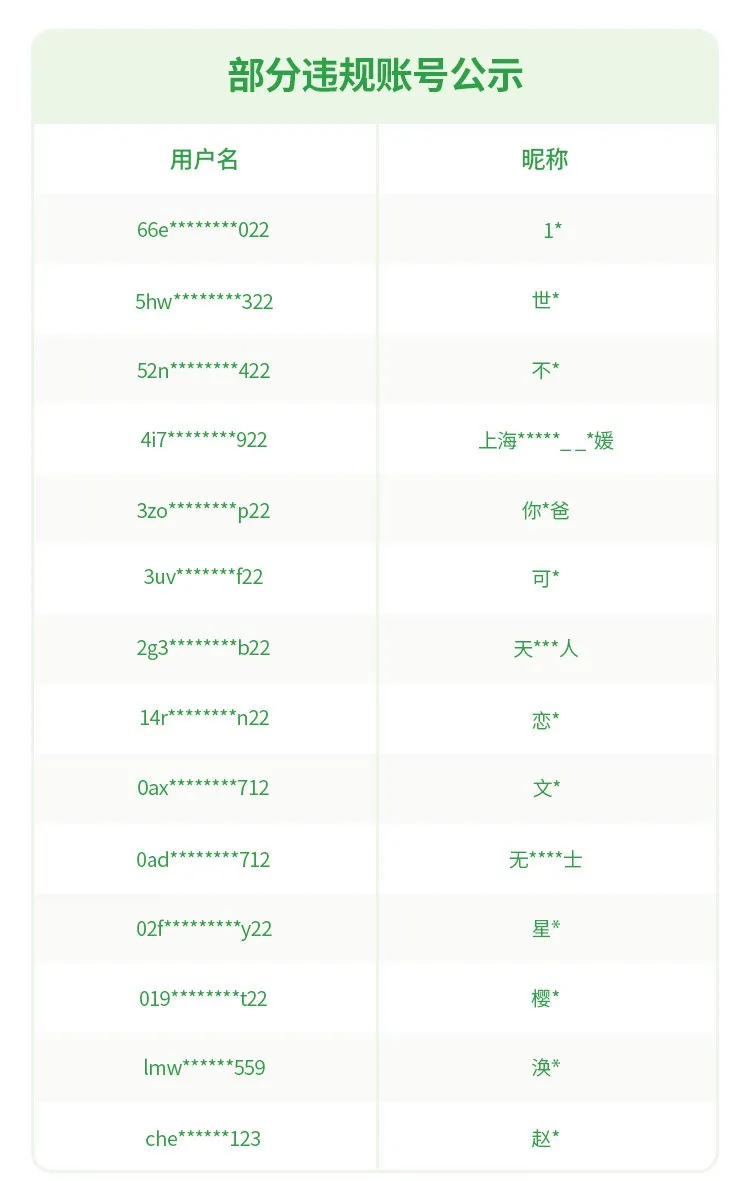This screenshot has width=750, height=1181.
Task: Select username 14r********n22
Action: [x=204, y=718]
